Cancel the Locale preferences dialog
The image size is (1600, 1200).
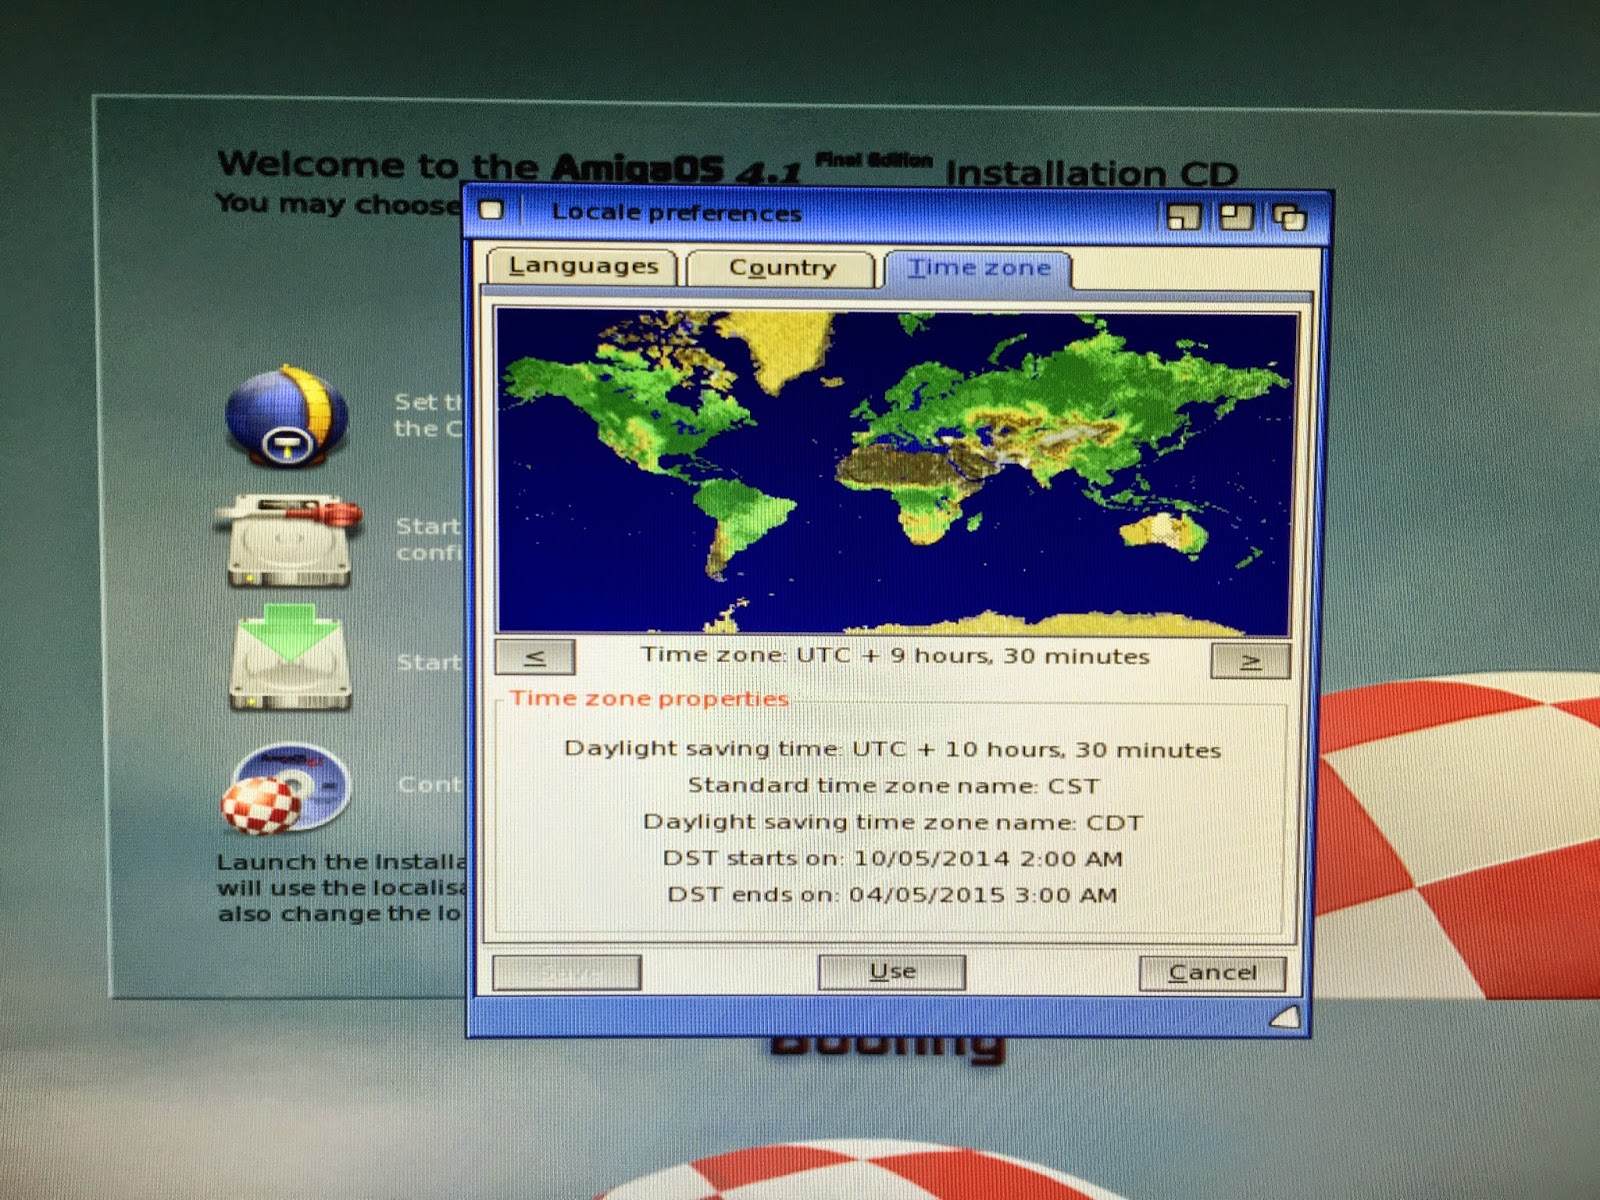pyautogui.click(x=1212, y=972)
